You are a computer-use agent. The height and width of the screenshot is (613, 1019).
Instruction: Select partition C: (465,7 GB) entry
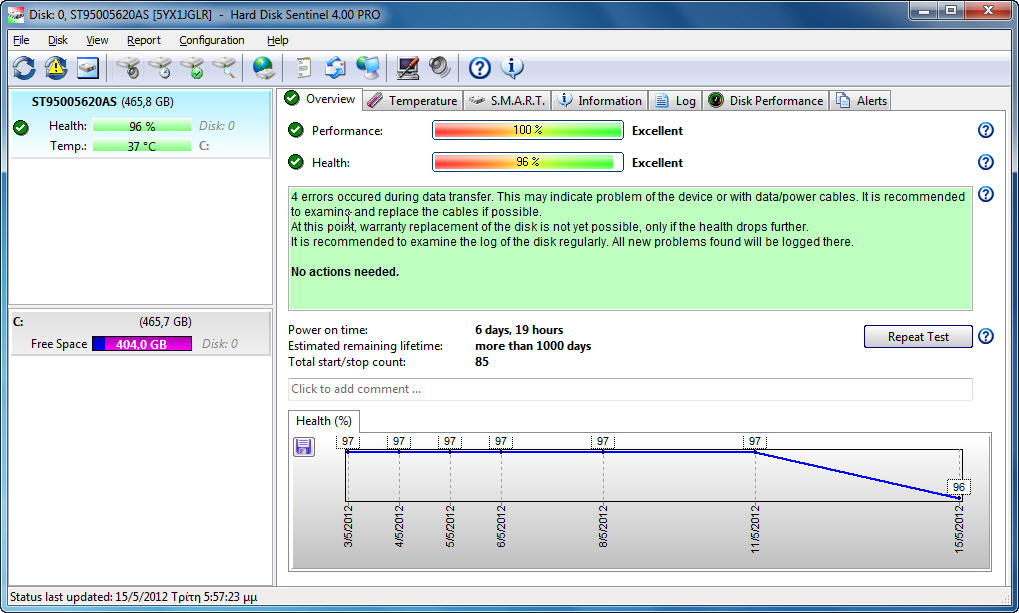pyautogui.click(x=140, y=333)
